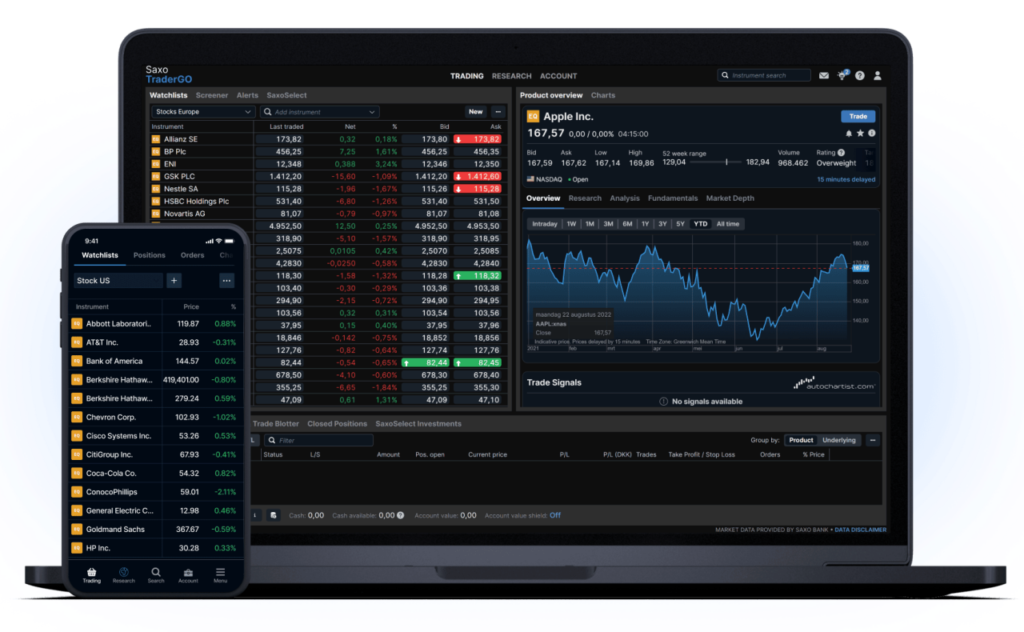Open the ACCOUNT section in top navigation

click(558, 76)
